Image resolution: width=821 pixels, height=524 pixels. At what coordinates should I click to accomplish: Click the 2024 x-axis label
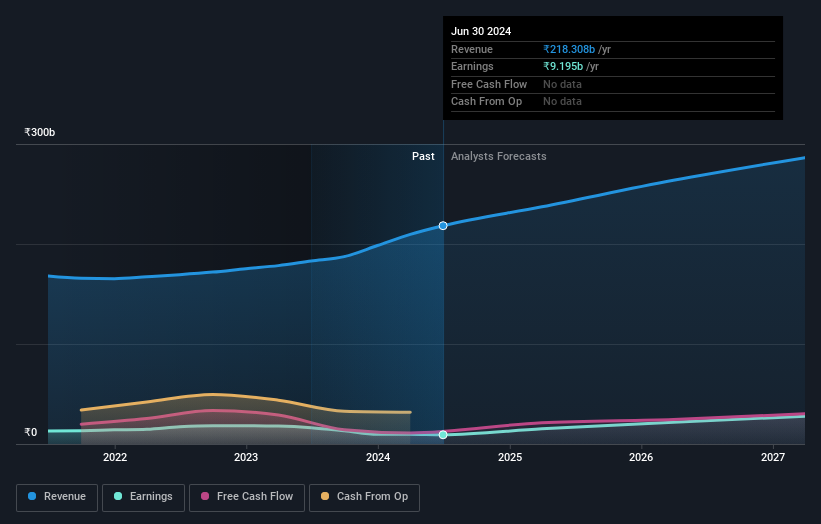[x=378, y=458]
